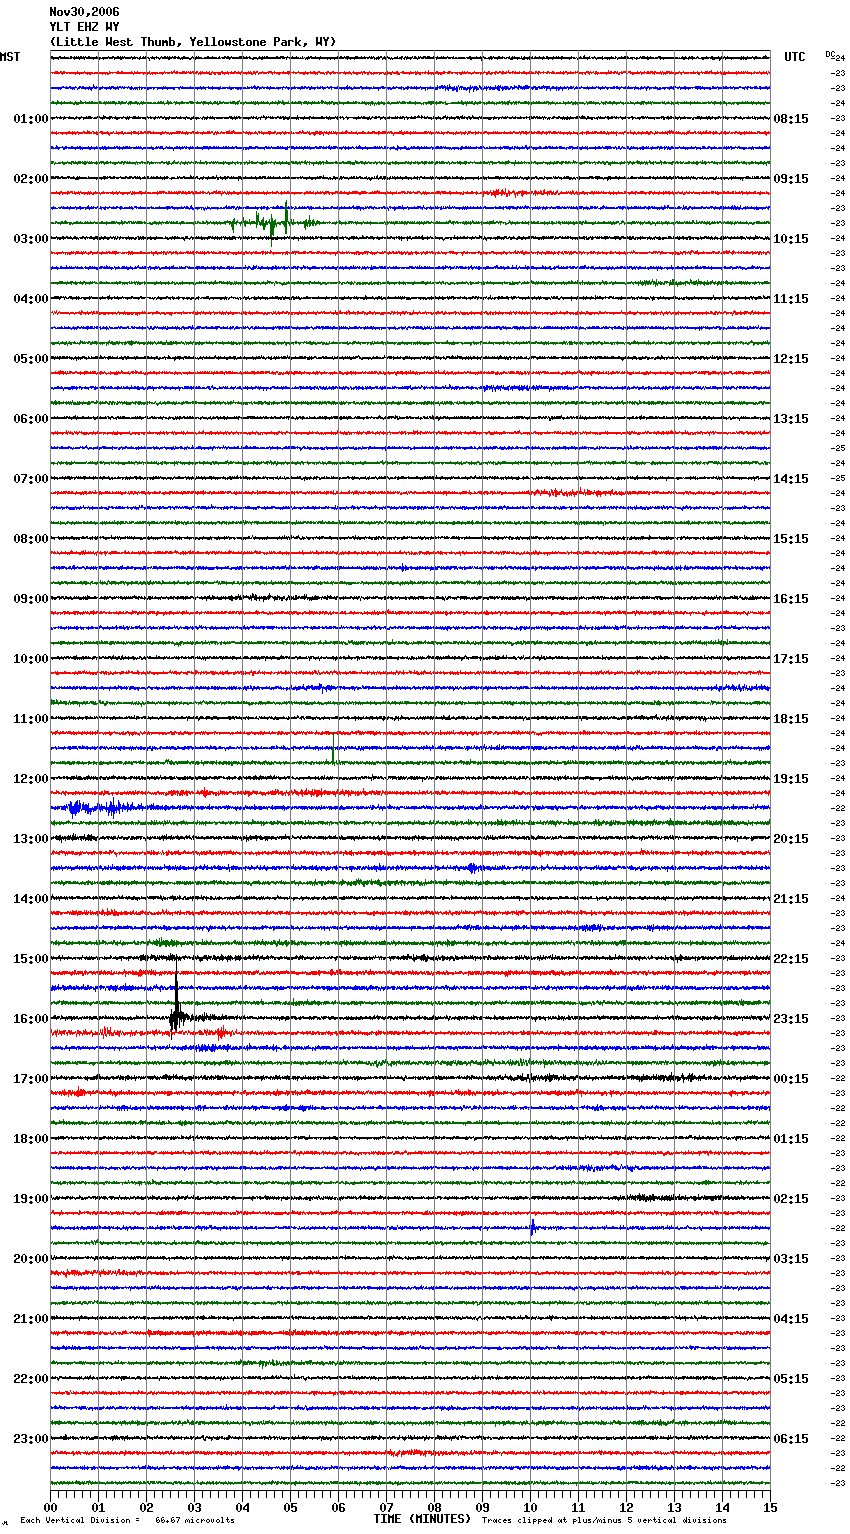Viewport: 850px width, 1534px height.
Task: Click the TIME (MINUTES) axis title
Action: [x=422, y=1519]
